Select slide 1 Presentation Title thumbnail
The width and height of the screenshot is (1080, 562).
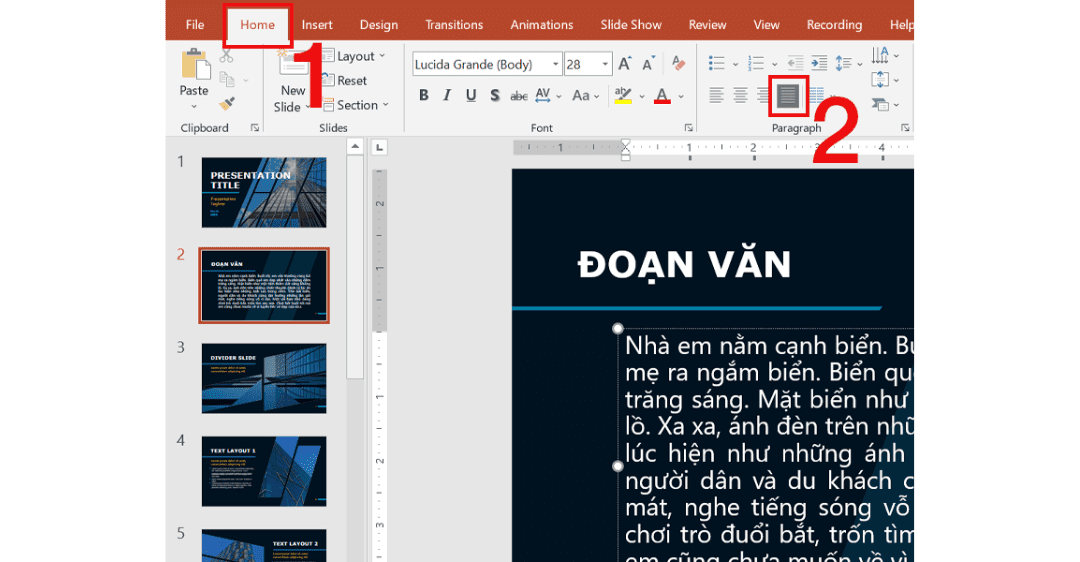(264, 193)
